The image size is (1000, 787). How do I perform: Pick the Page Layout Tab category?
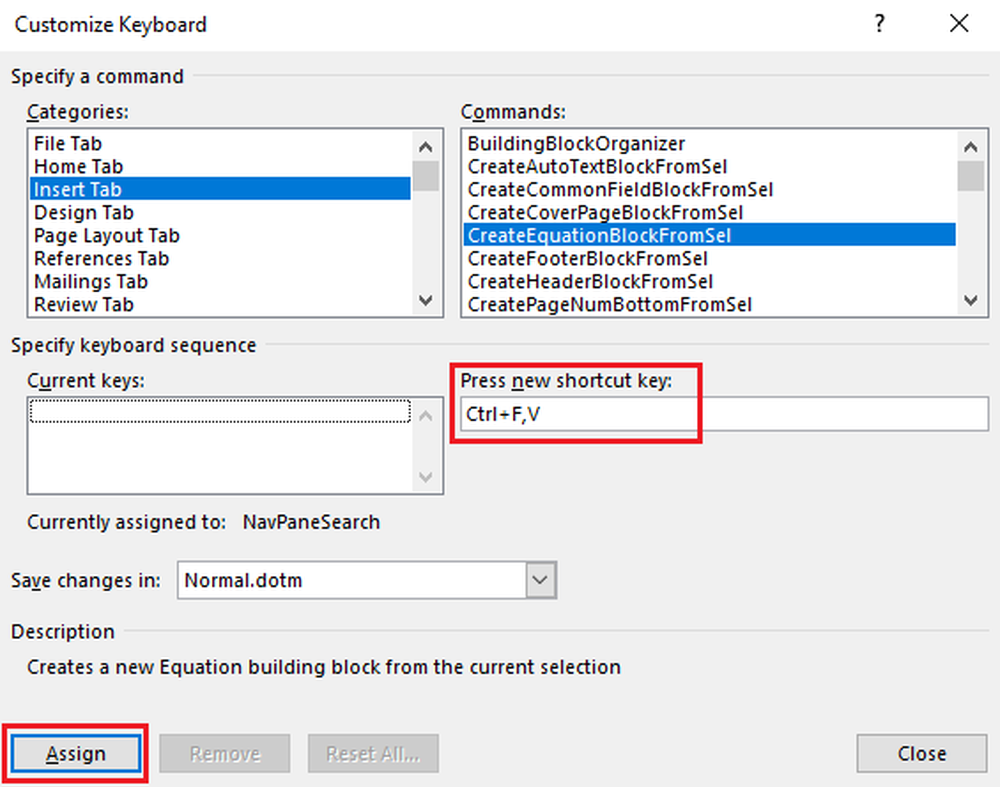(x=106, y=236)
